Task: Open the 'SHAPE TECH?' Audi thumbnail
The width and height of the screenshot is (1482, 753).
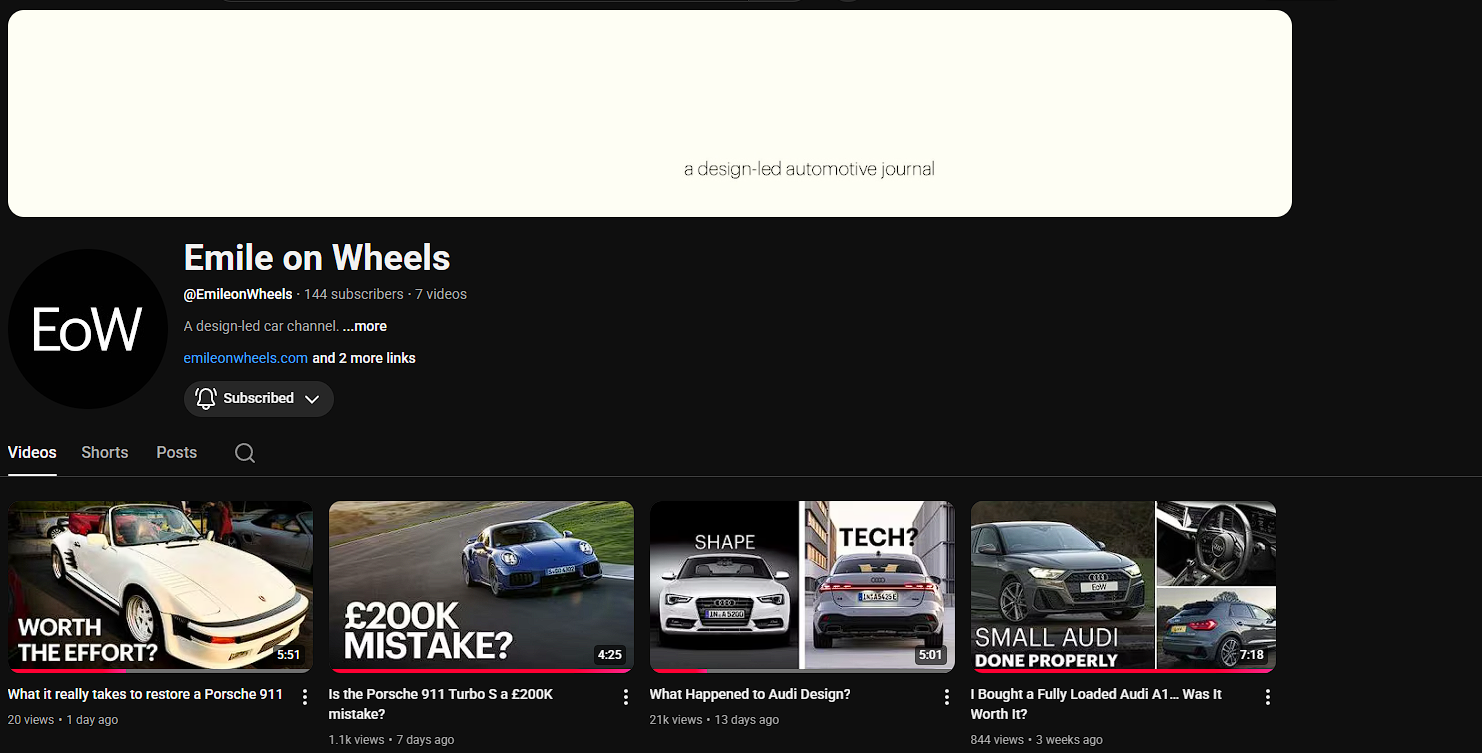Action: coord(802,586)
